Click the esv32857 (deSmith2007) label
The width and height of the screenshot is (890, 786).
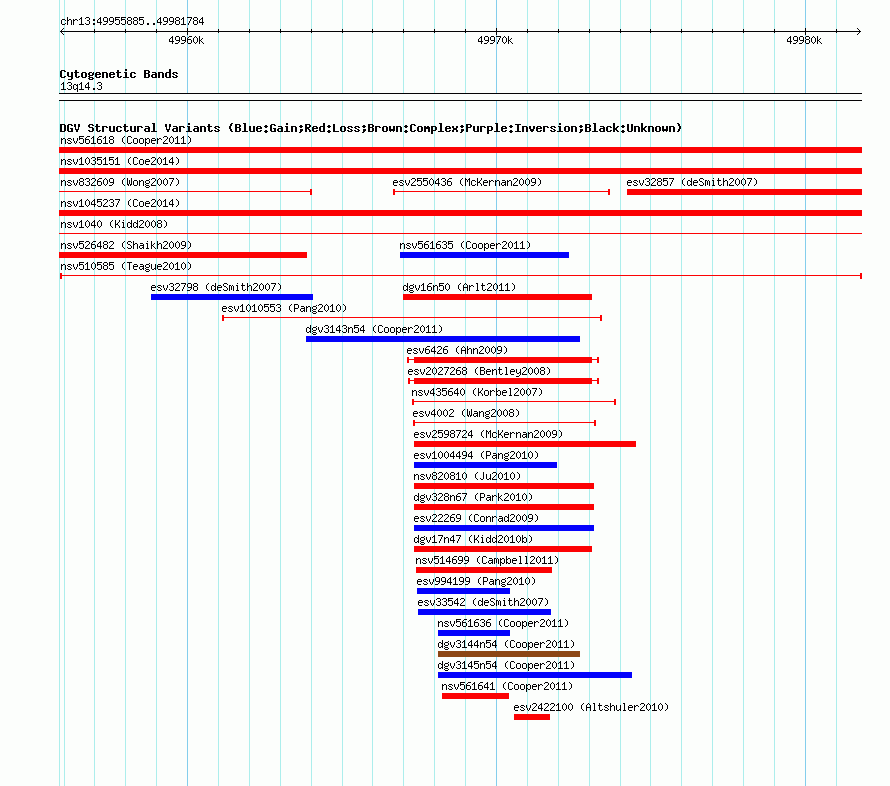pyautogui.click(x=692, y=182)
